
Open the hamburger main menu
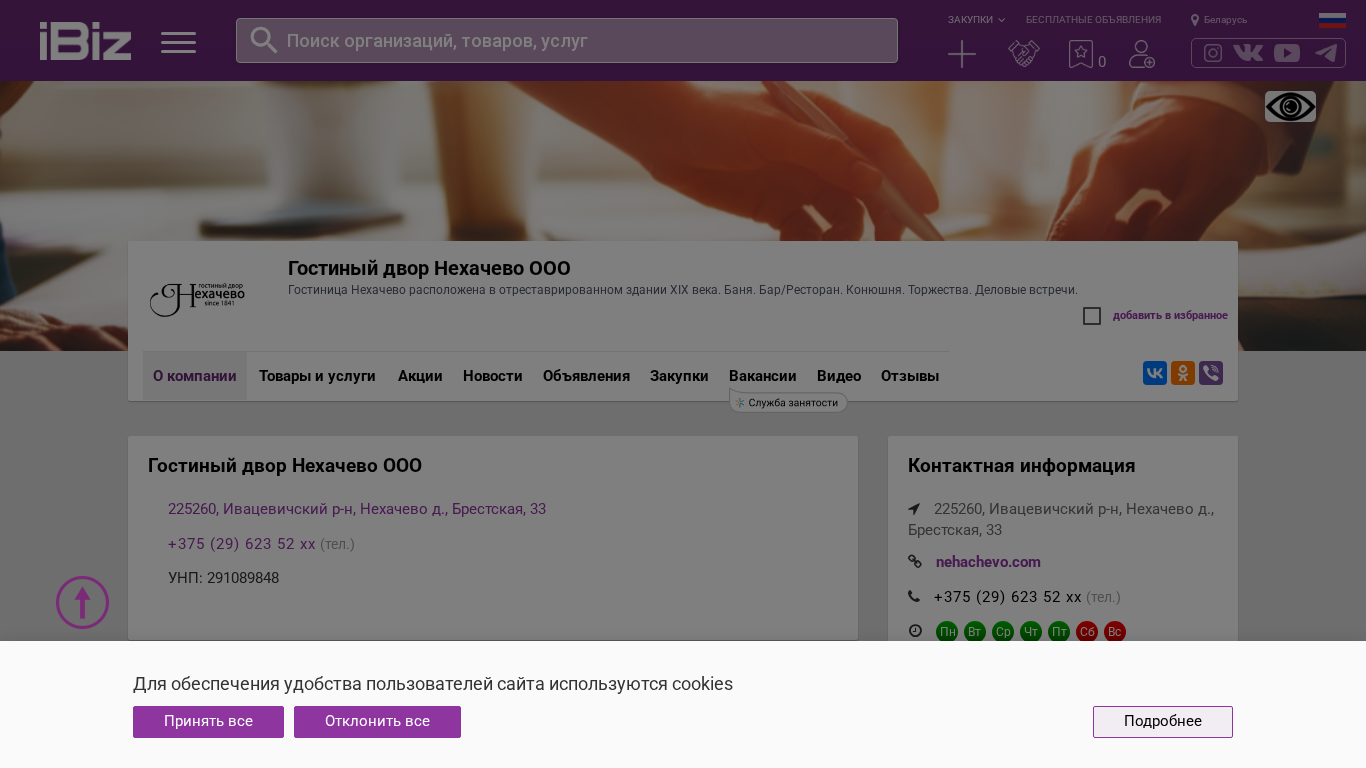pyautogui.click(x=178, y=42)
